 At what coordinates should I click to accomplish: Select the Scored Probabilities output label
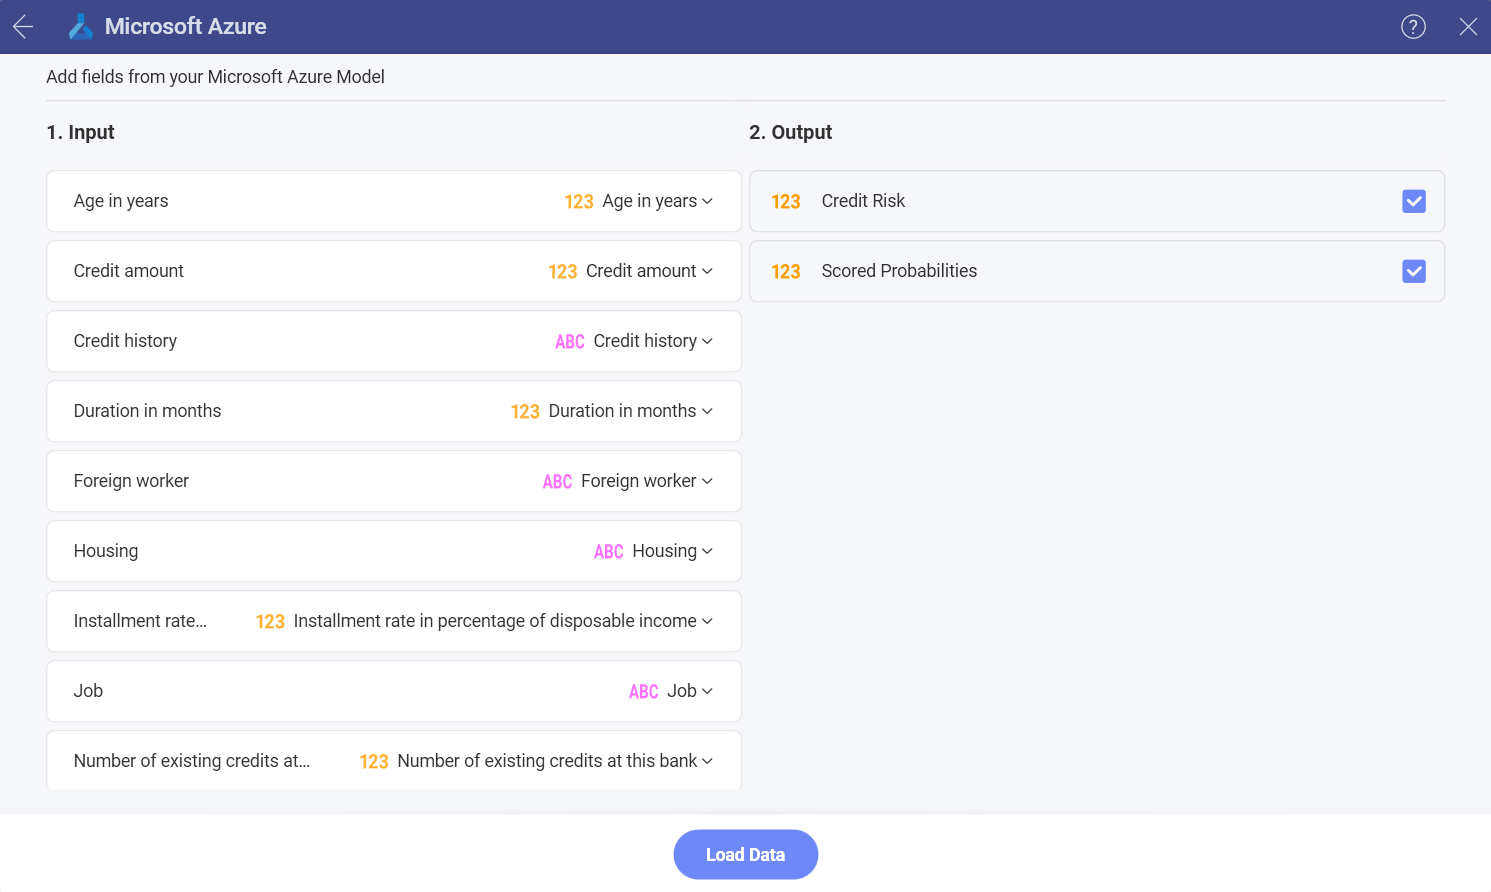click(899, 271)
